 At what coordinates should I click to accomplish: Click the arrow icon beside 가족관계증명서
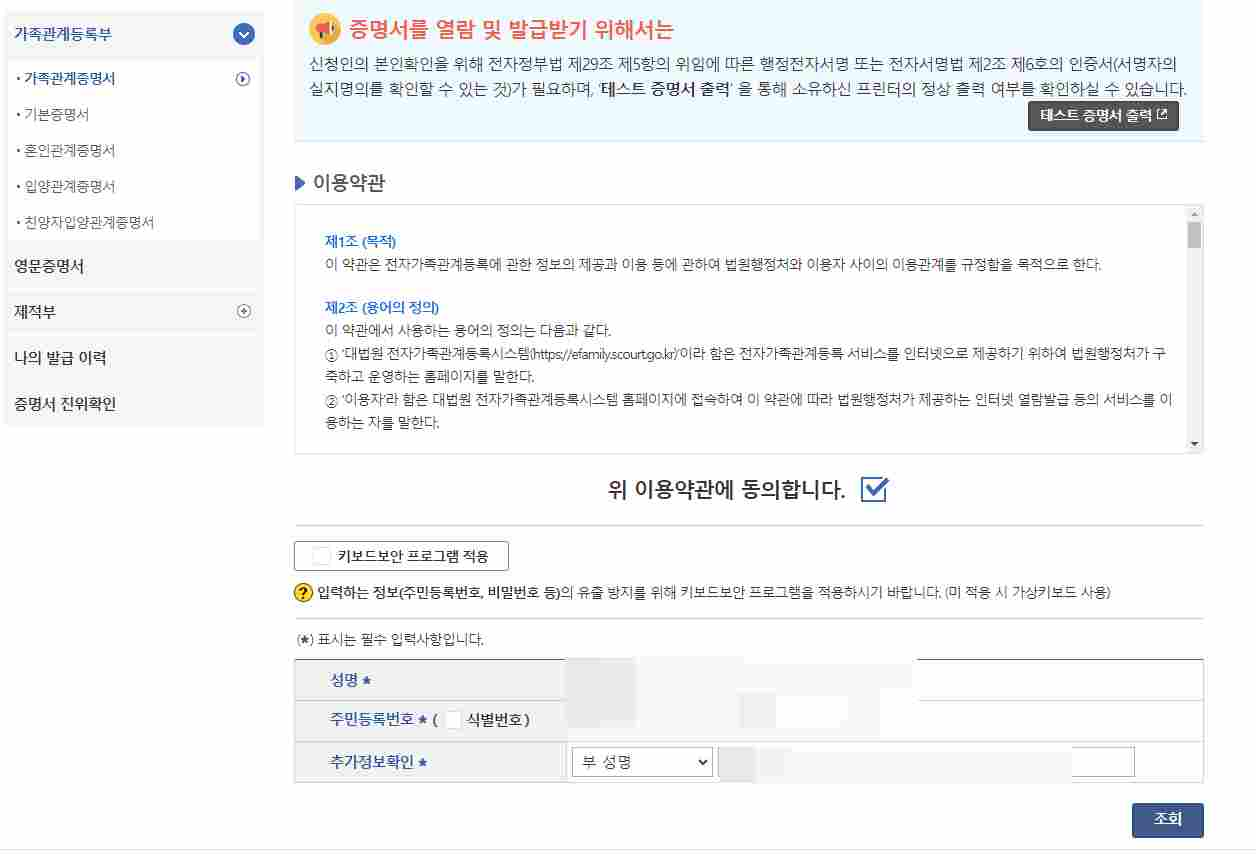[x=243, y=78]
